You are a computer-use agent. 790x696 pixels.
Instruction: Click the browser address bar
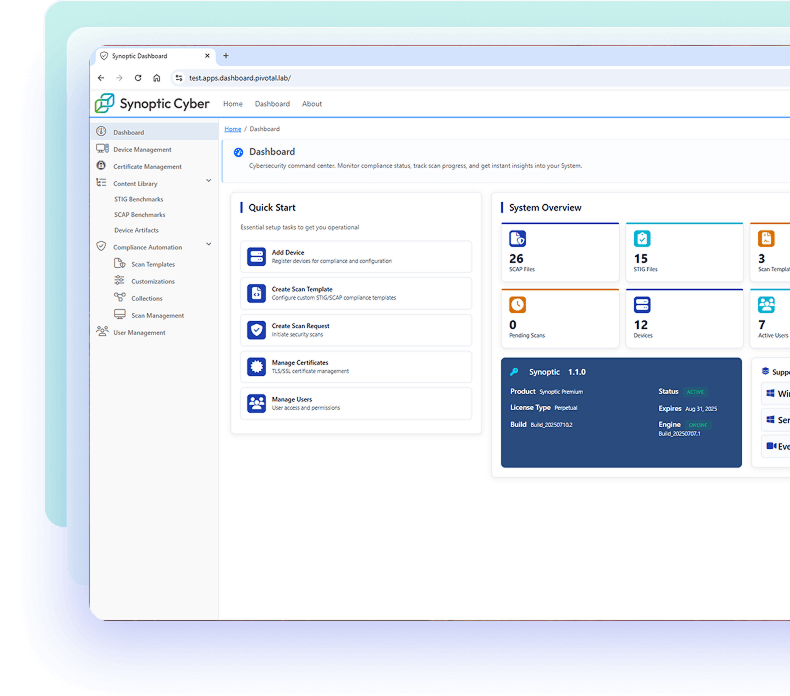pos(400,78)
